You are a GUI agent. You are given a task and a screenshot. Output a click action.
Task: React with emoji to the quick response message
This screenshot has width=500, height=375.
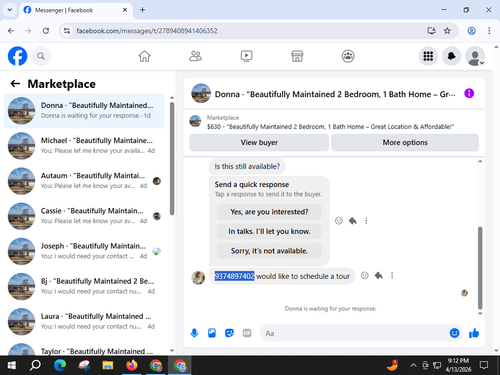pyautogui.click(x=339, y=221)
